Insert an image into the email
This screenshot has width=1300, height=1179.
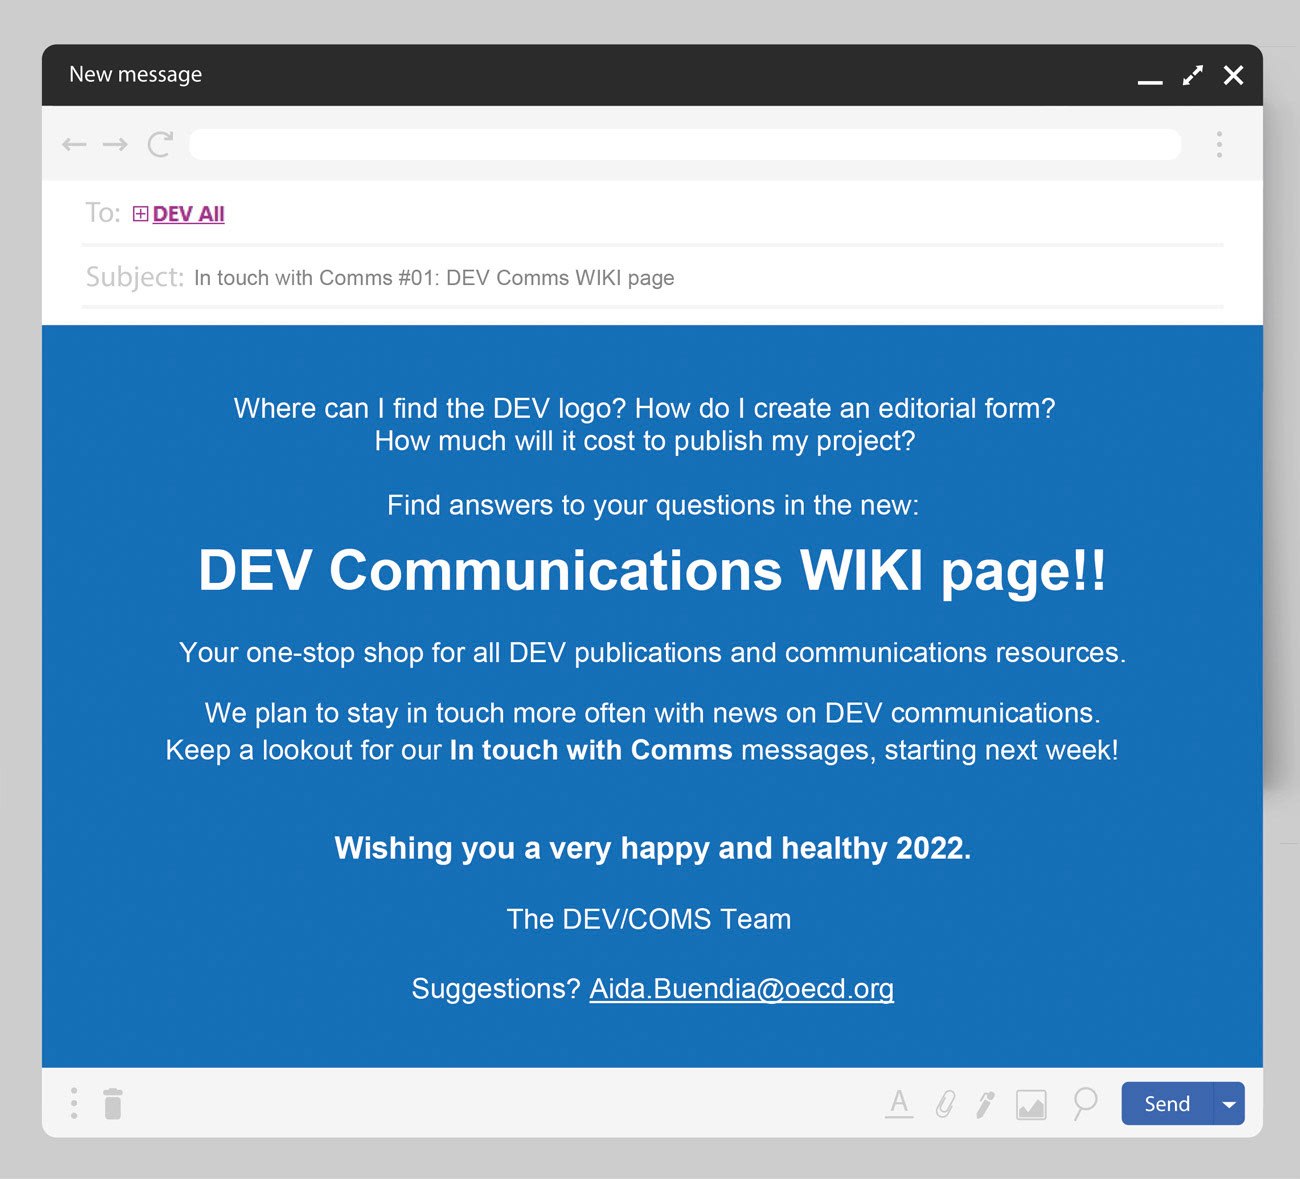pos(1031,1103)
